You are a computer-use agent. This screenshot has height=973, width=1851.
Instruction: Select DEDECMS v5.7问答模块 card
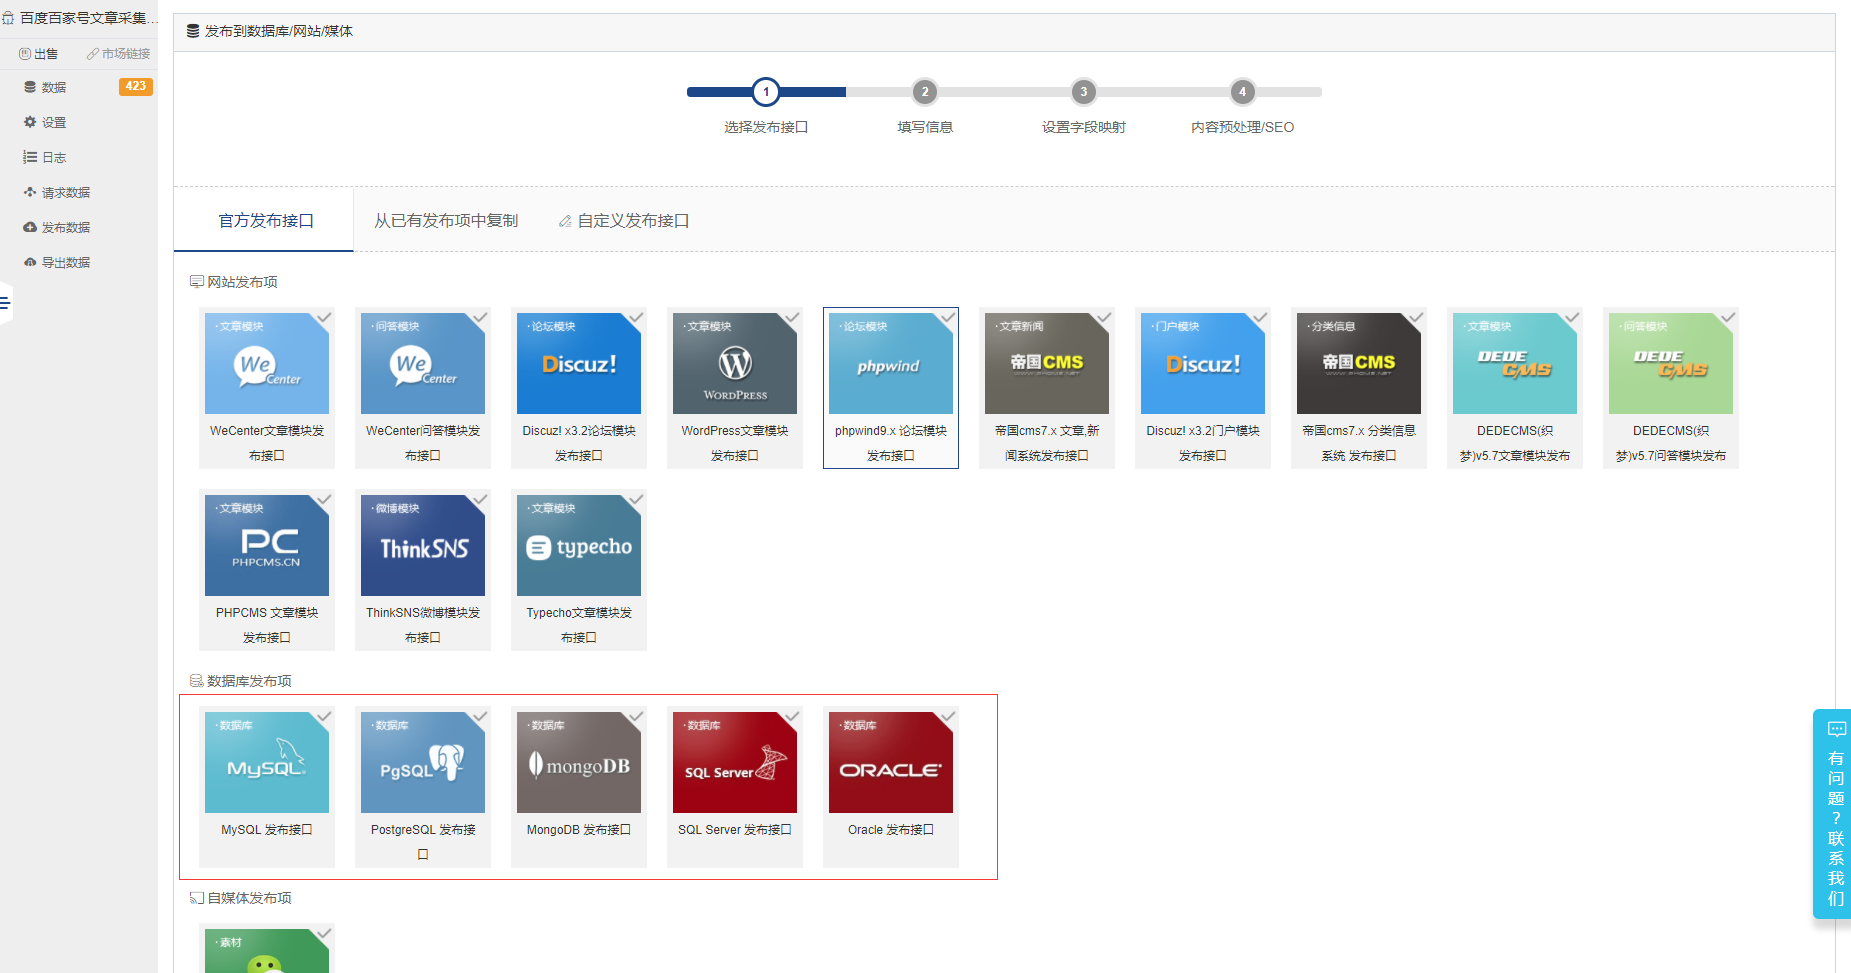pyautogui.click(x=1671, y=388)
